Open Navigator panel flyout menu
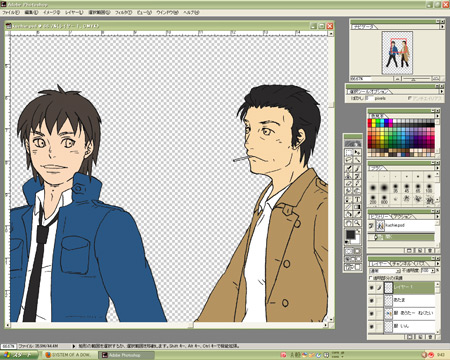Screen dimensions: 450x360 pyautogui.click(x=442, y=27)
